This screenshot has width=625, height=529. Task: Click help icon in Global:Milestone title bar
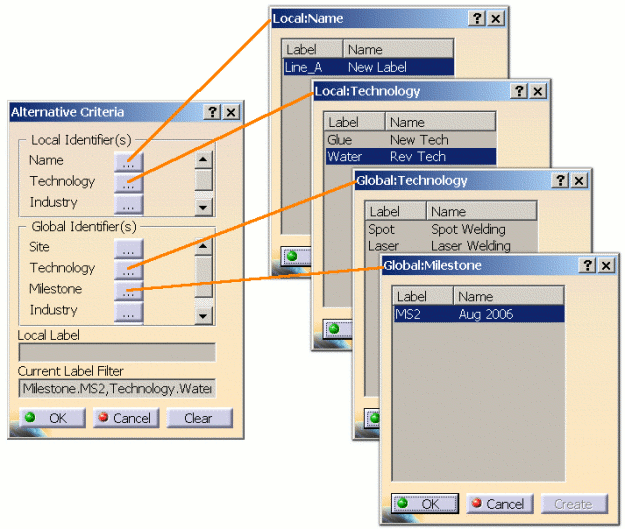588,265
